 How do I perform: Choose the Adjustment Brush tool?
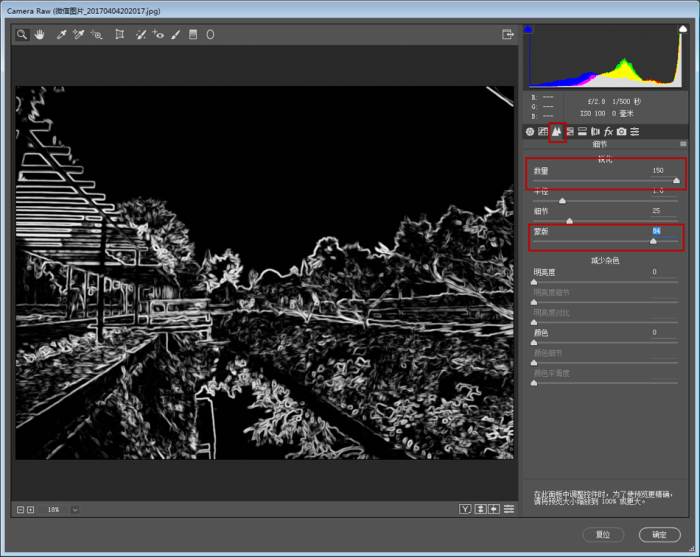(175, 34)
